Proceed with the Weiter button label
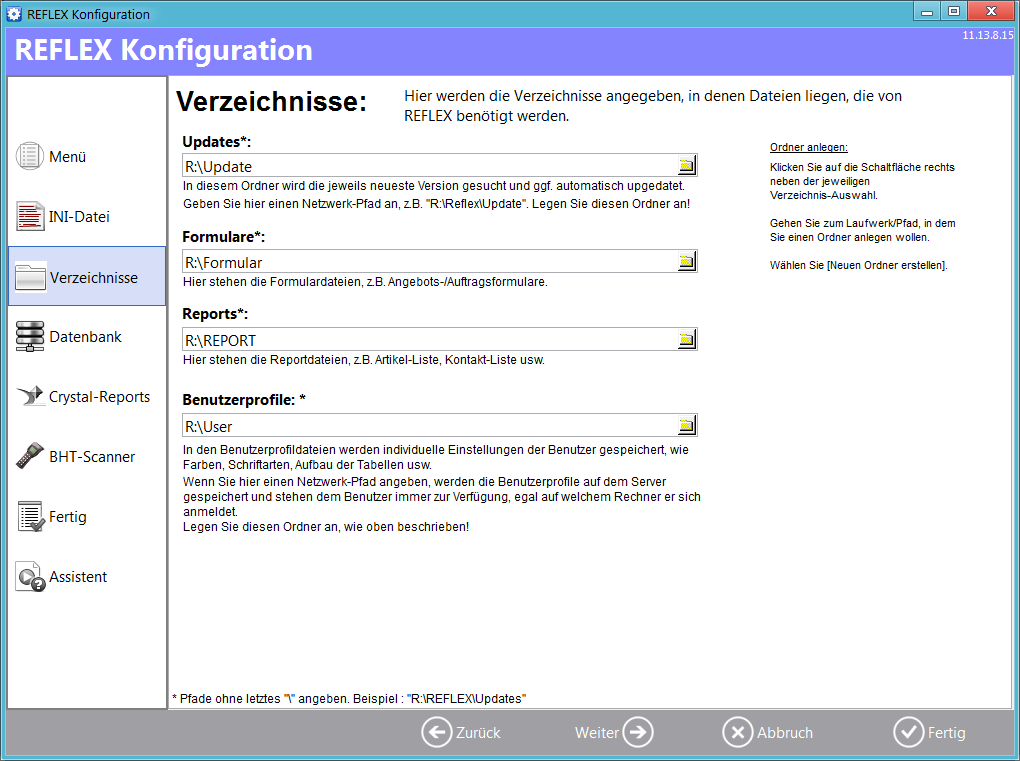 click(597, 733)
